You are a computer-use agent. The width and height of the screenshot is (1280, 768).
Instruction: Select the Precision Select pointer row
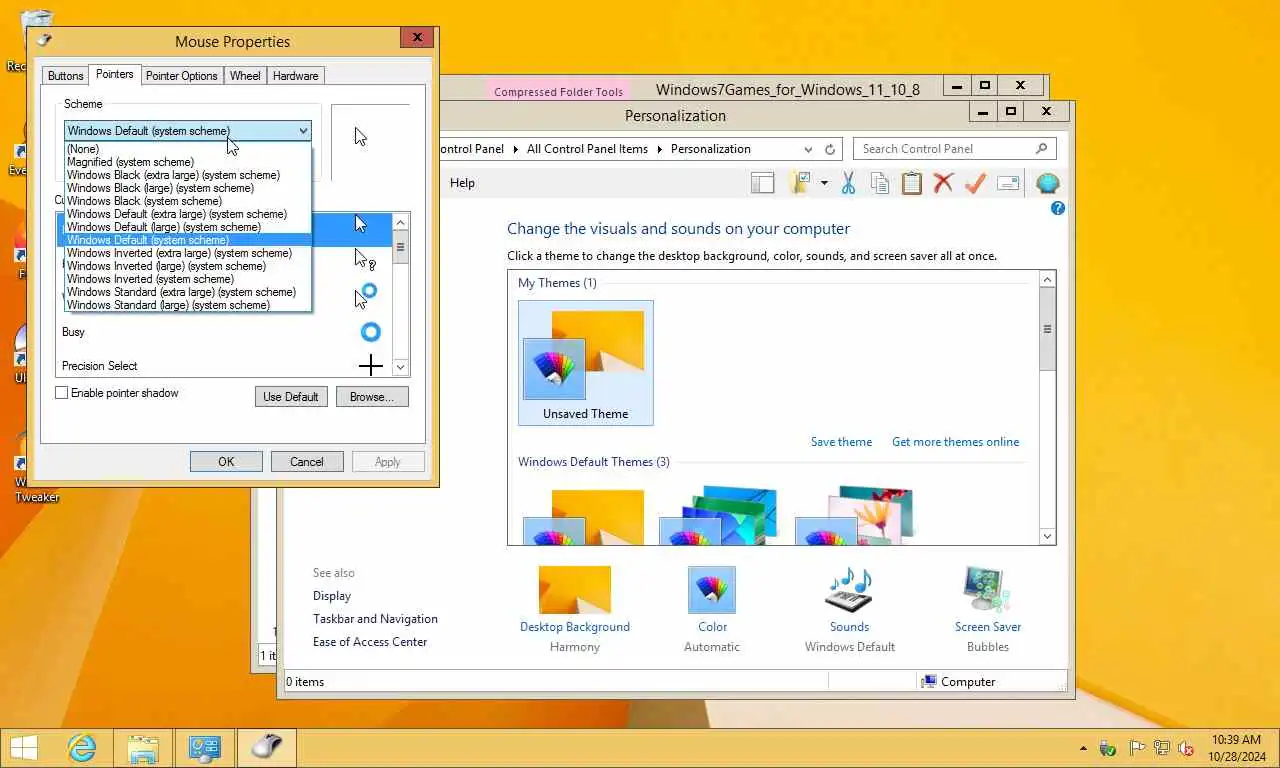[225, 366]
